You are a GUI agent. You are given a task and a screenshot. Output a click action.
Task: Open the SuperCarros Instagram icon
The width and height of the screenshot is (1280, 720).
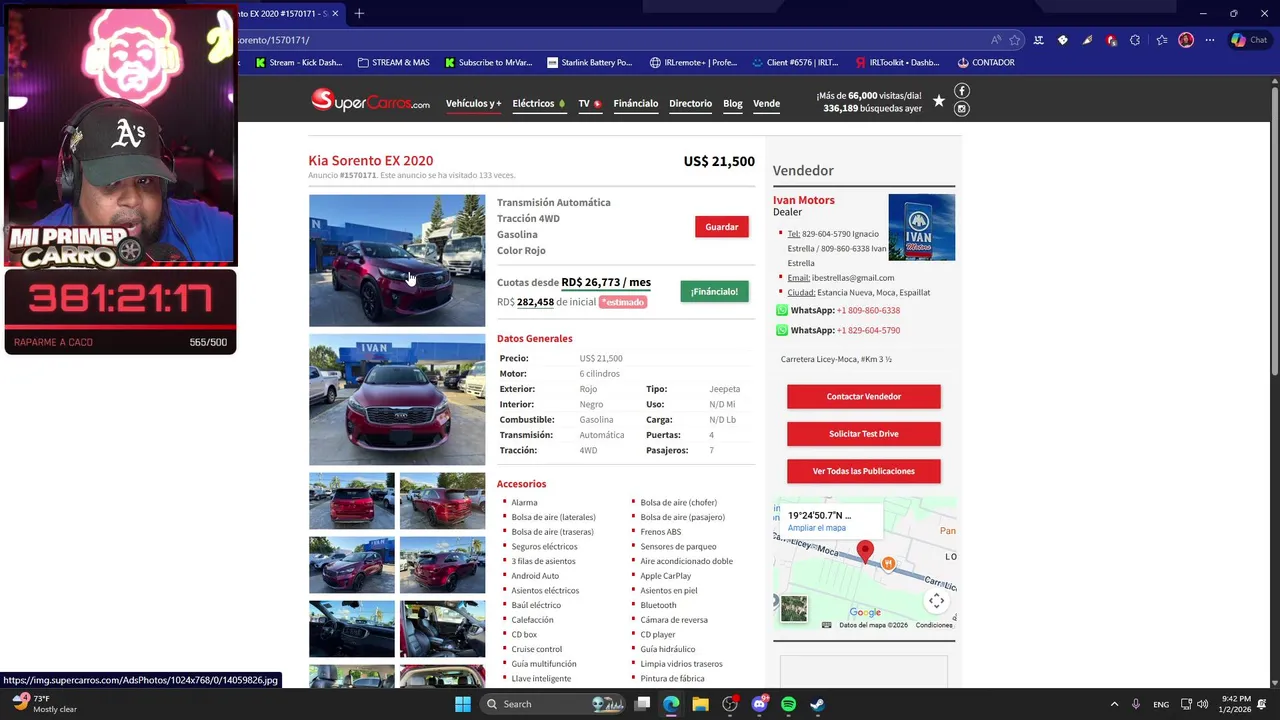pyautogui.click(x=962, y=109)
